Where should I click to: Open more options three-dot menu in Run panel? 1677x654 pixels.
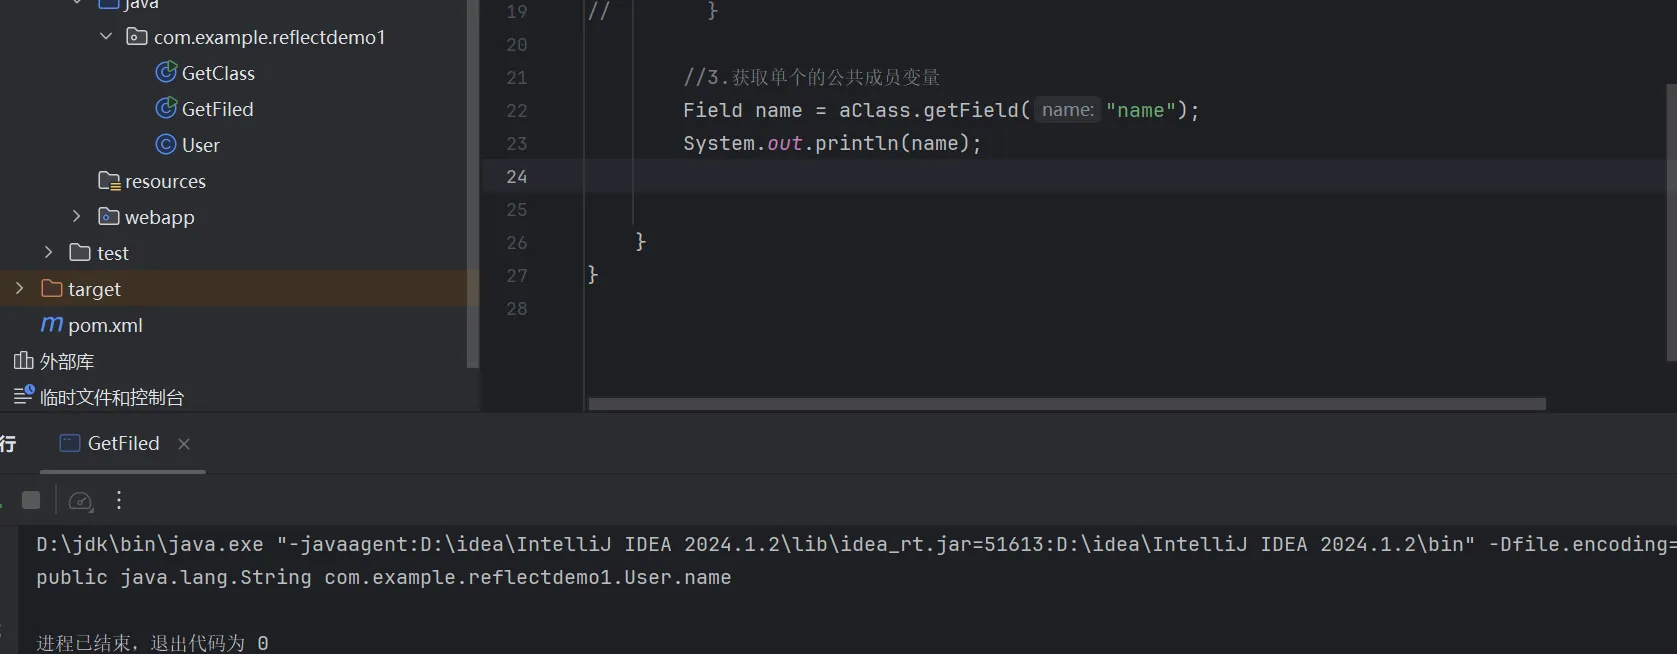pyautogui.click(x=119, y=500)
